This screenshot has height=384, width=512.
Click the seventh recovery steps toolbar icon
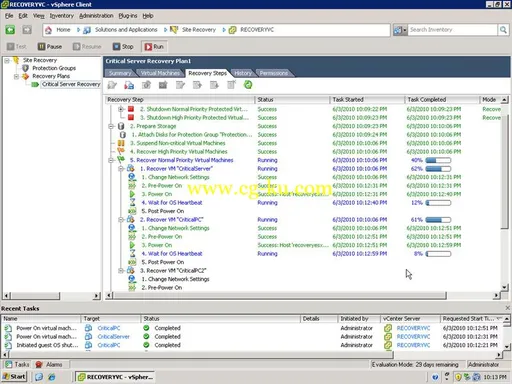(x=214, y=85)
